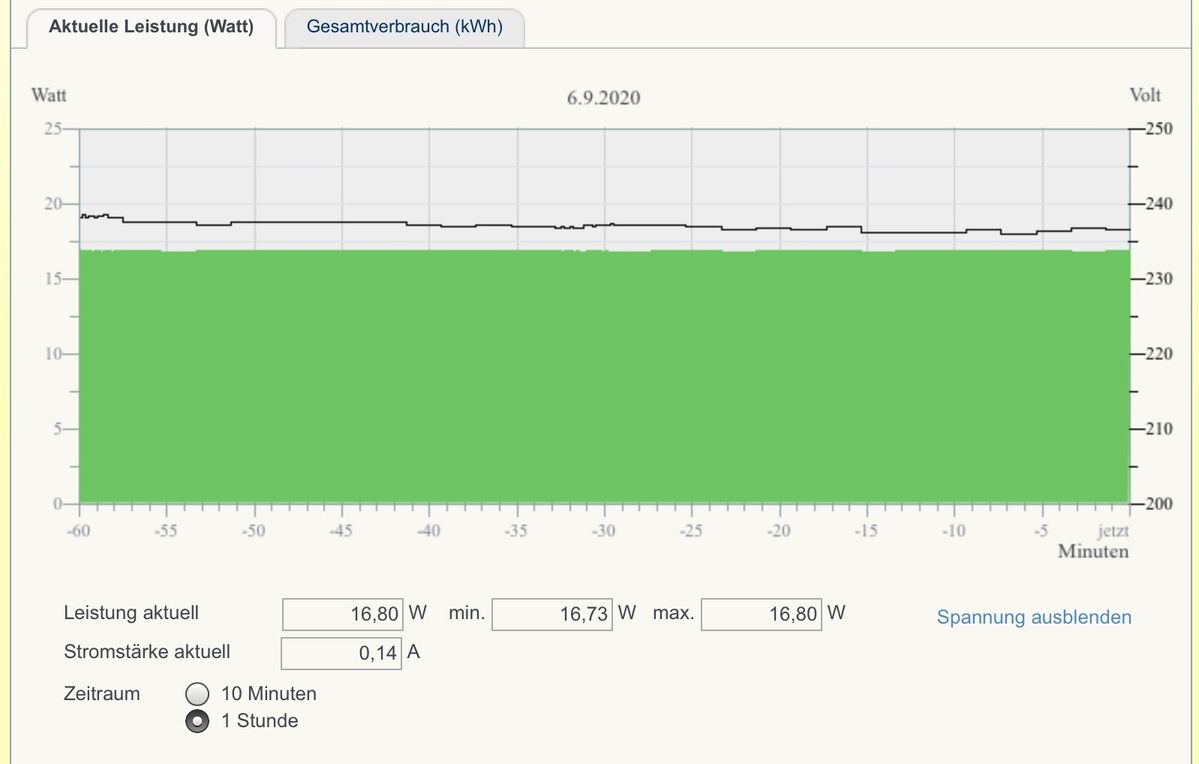The height and width of the screenshot is (764, 1199).
Task: Click the green power area in chart
Action: click(x=600, y=380)
